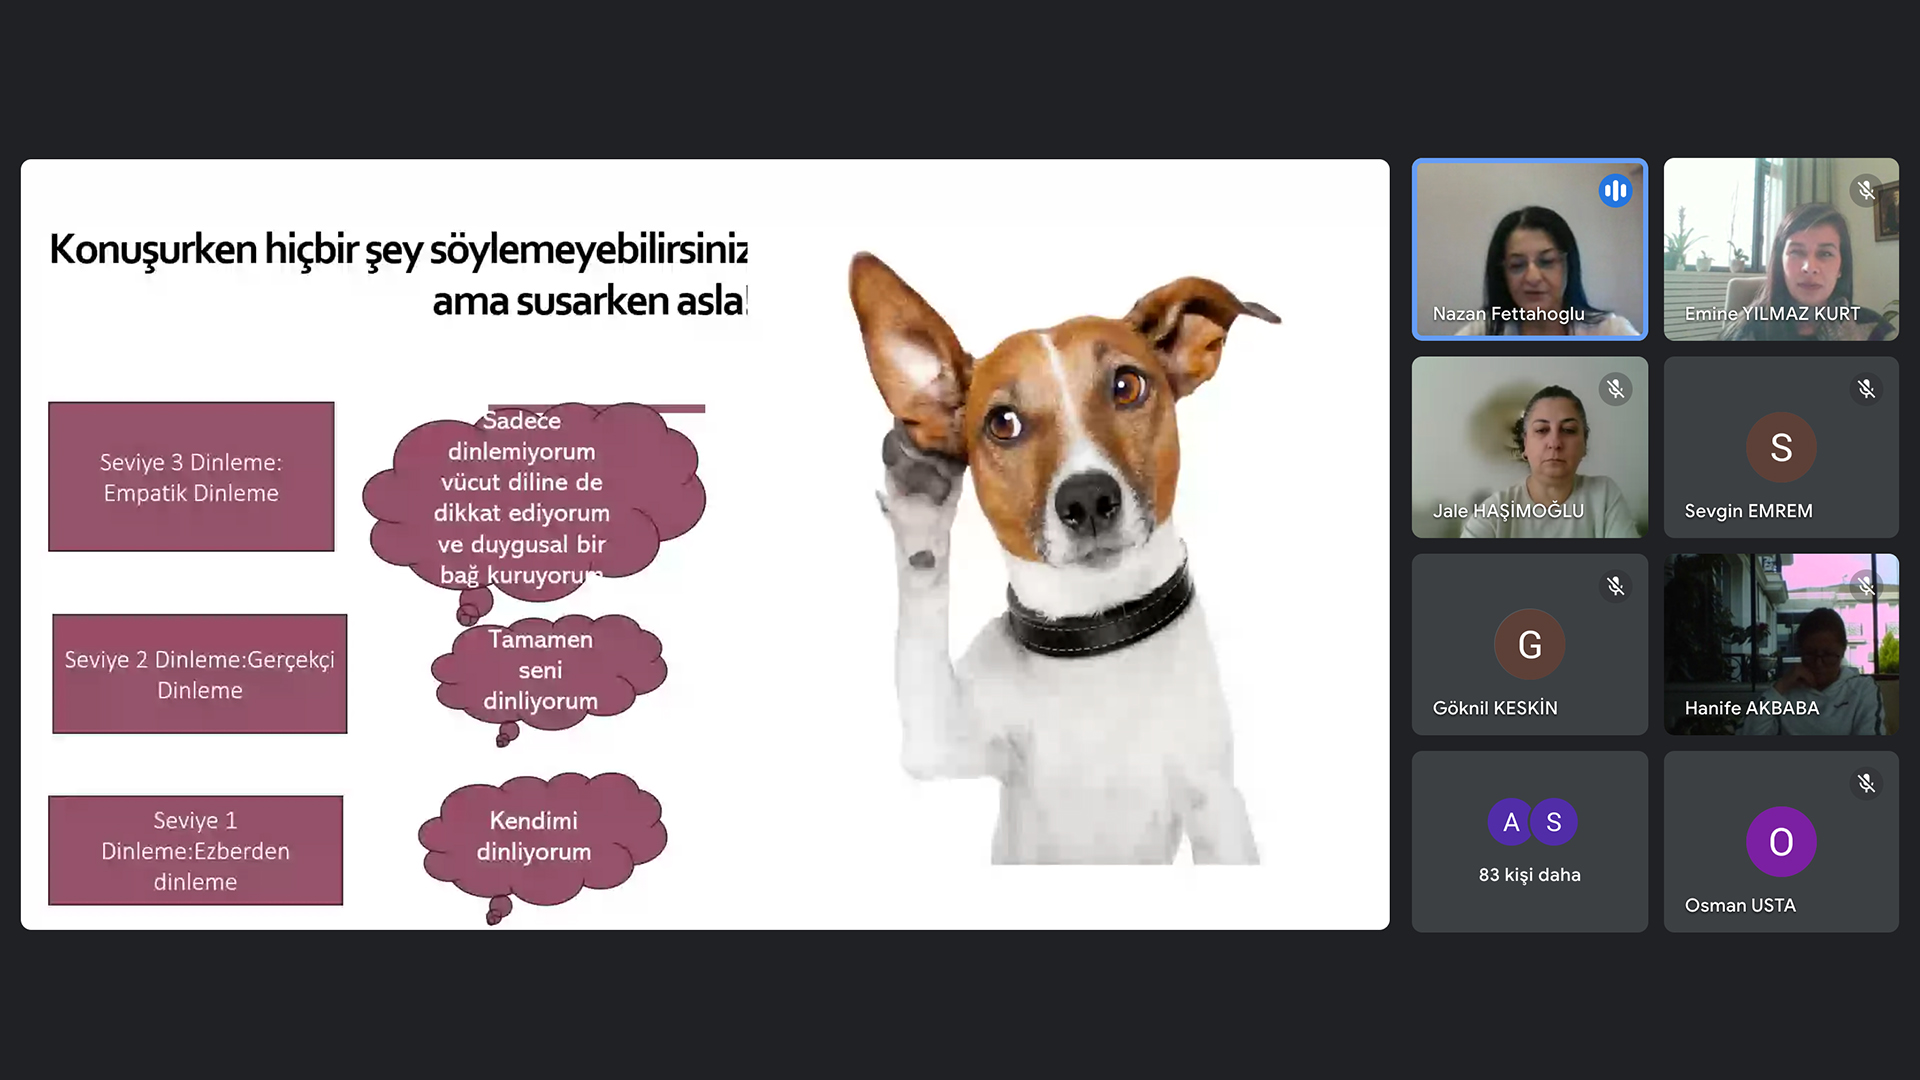1920x1080 pixels.
Task: Click the 'Seviye 1 Dinleme:Ezberden dinleme' box
Action: [195, 851]
